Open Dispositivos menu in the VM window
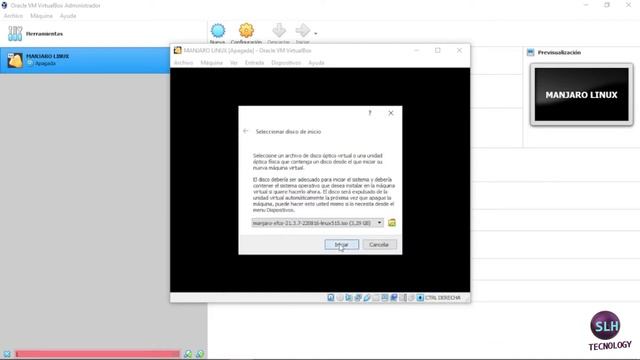Screen dimensions: 640x360 pos(286,62)
